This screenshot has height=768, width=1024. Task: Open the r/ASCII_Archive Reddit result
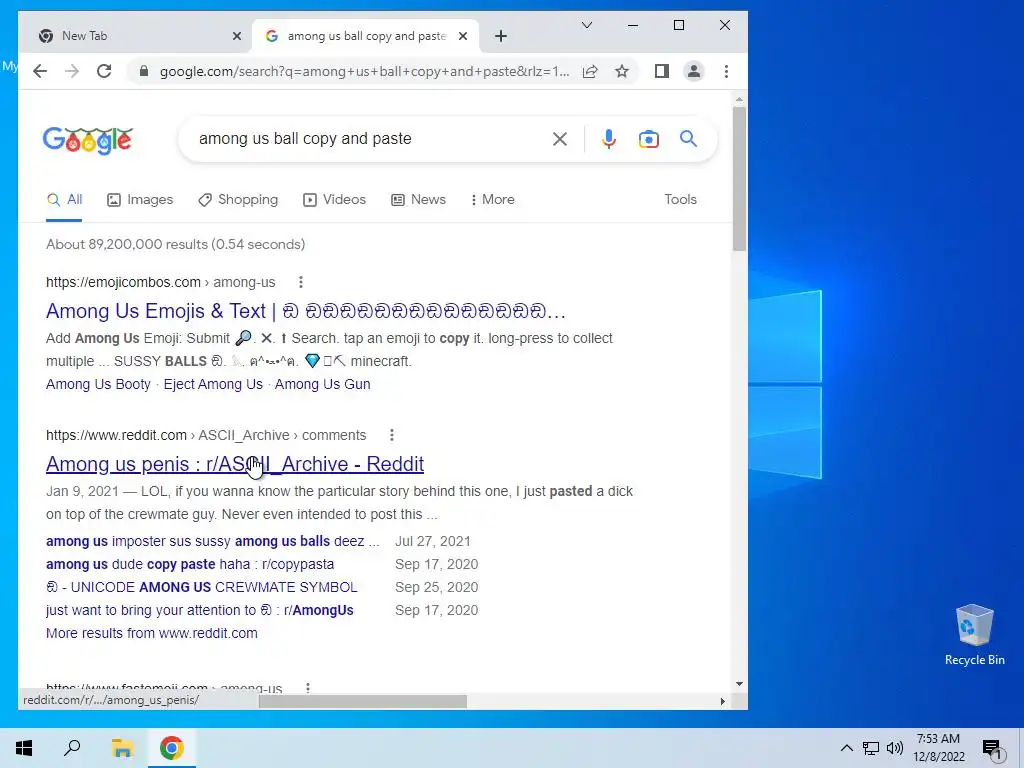click(x=234, y=464)
